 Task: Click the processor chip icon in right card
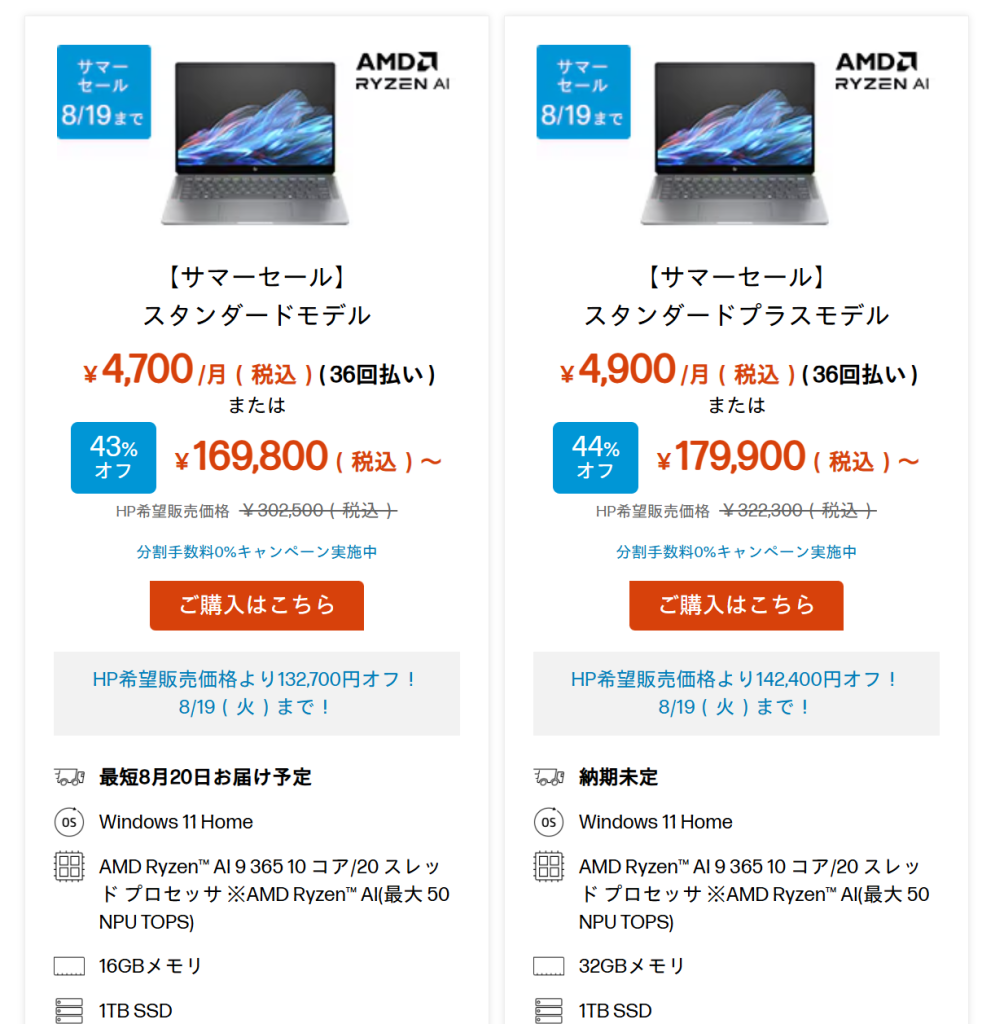(549, 866)
